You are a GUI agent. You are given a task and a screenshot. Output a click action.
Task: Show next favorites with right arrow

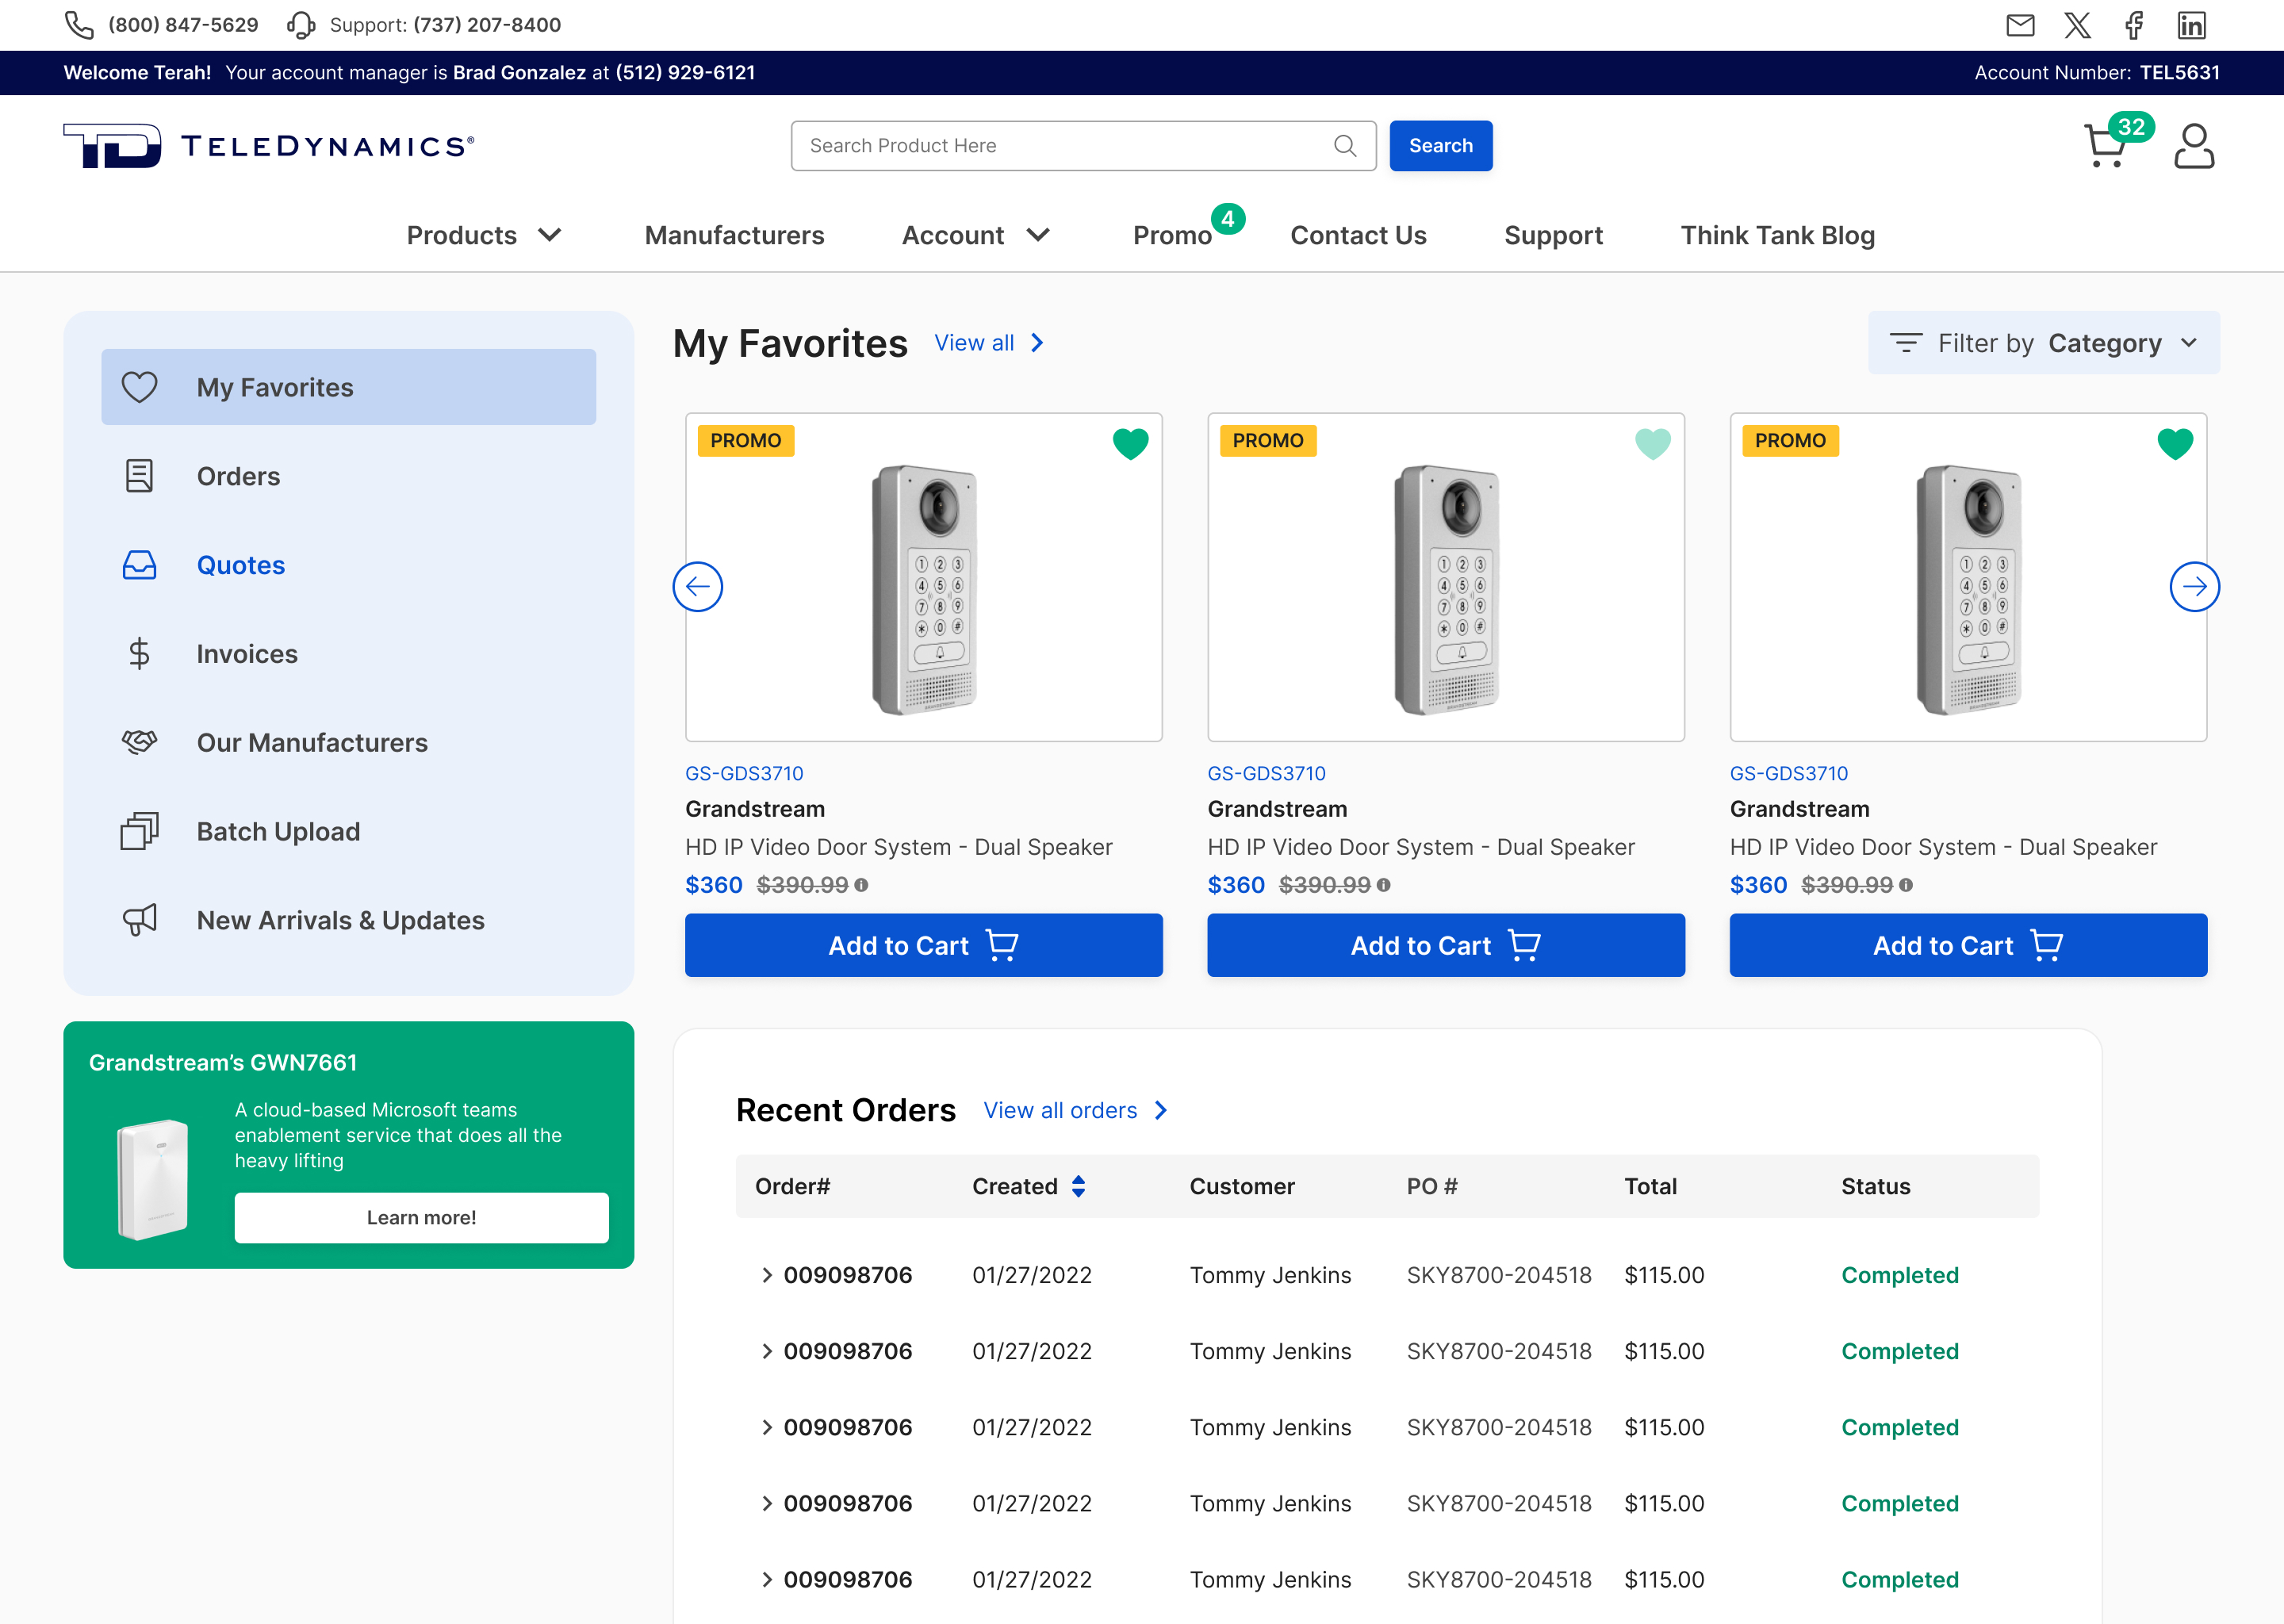2194,587
